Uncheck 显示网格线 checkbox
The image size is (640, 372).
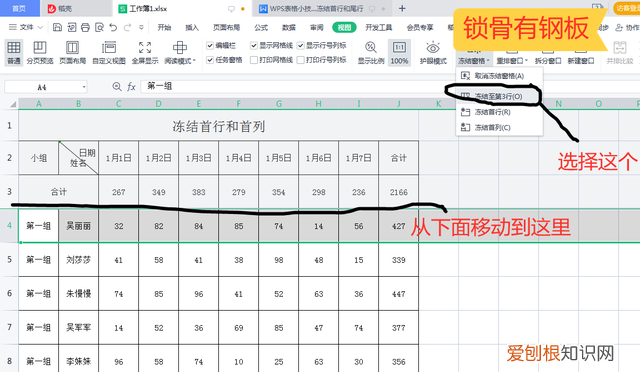(253, 45)
